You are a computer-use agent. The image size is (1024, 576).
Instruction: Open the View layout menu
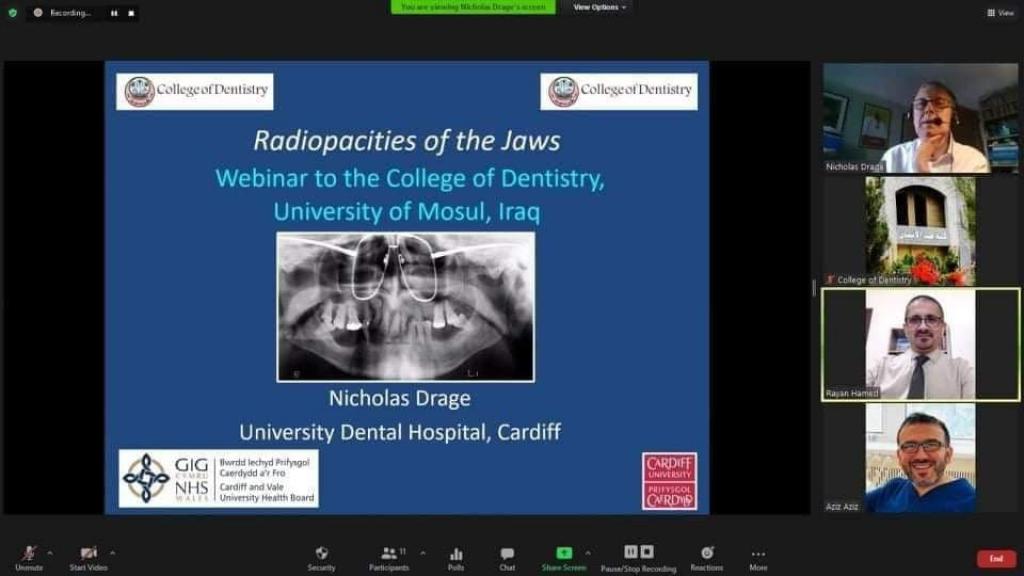1000,13
